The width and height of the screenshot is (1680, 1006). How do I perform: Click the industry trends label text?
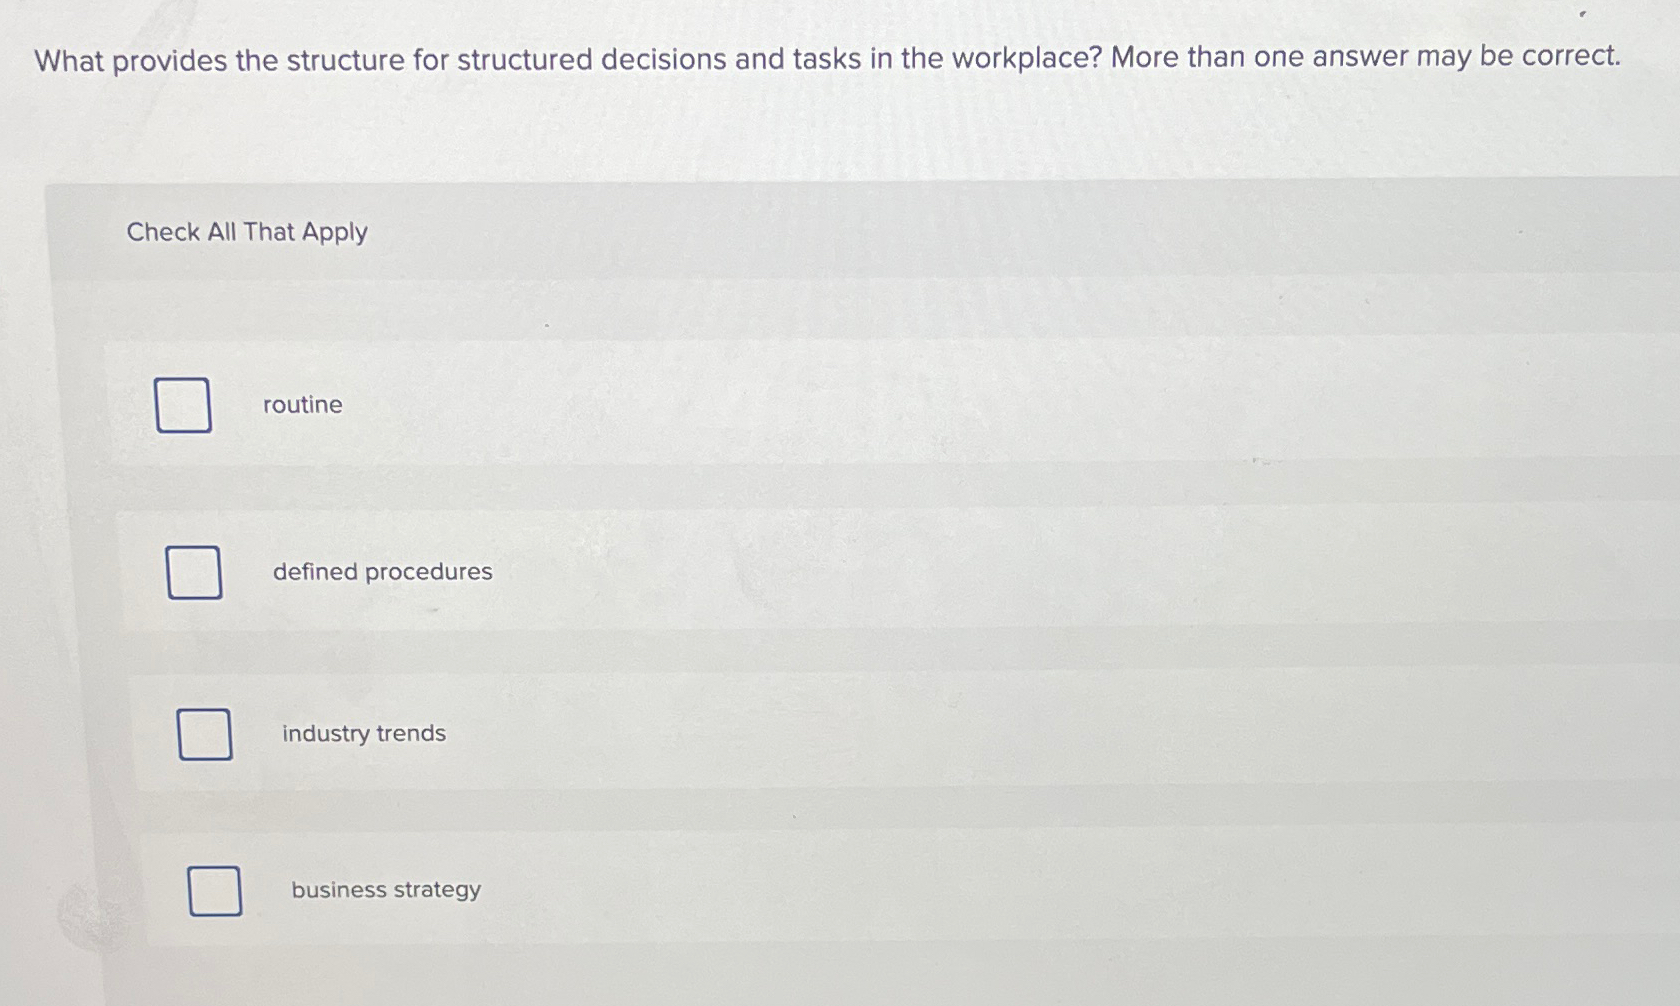(x=364, y=733)
